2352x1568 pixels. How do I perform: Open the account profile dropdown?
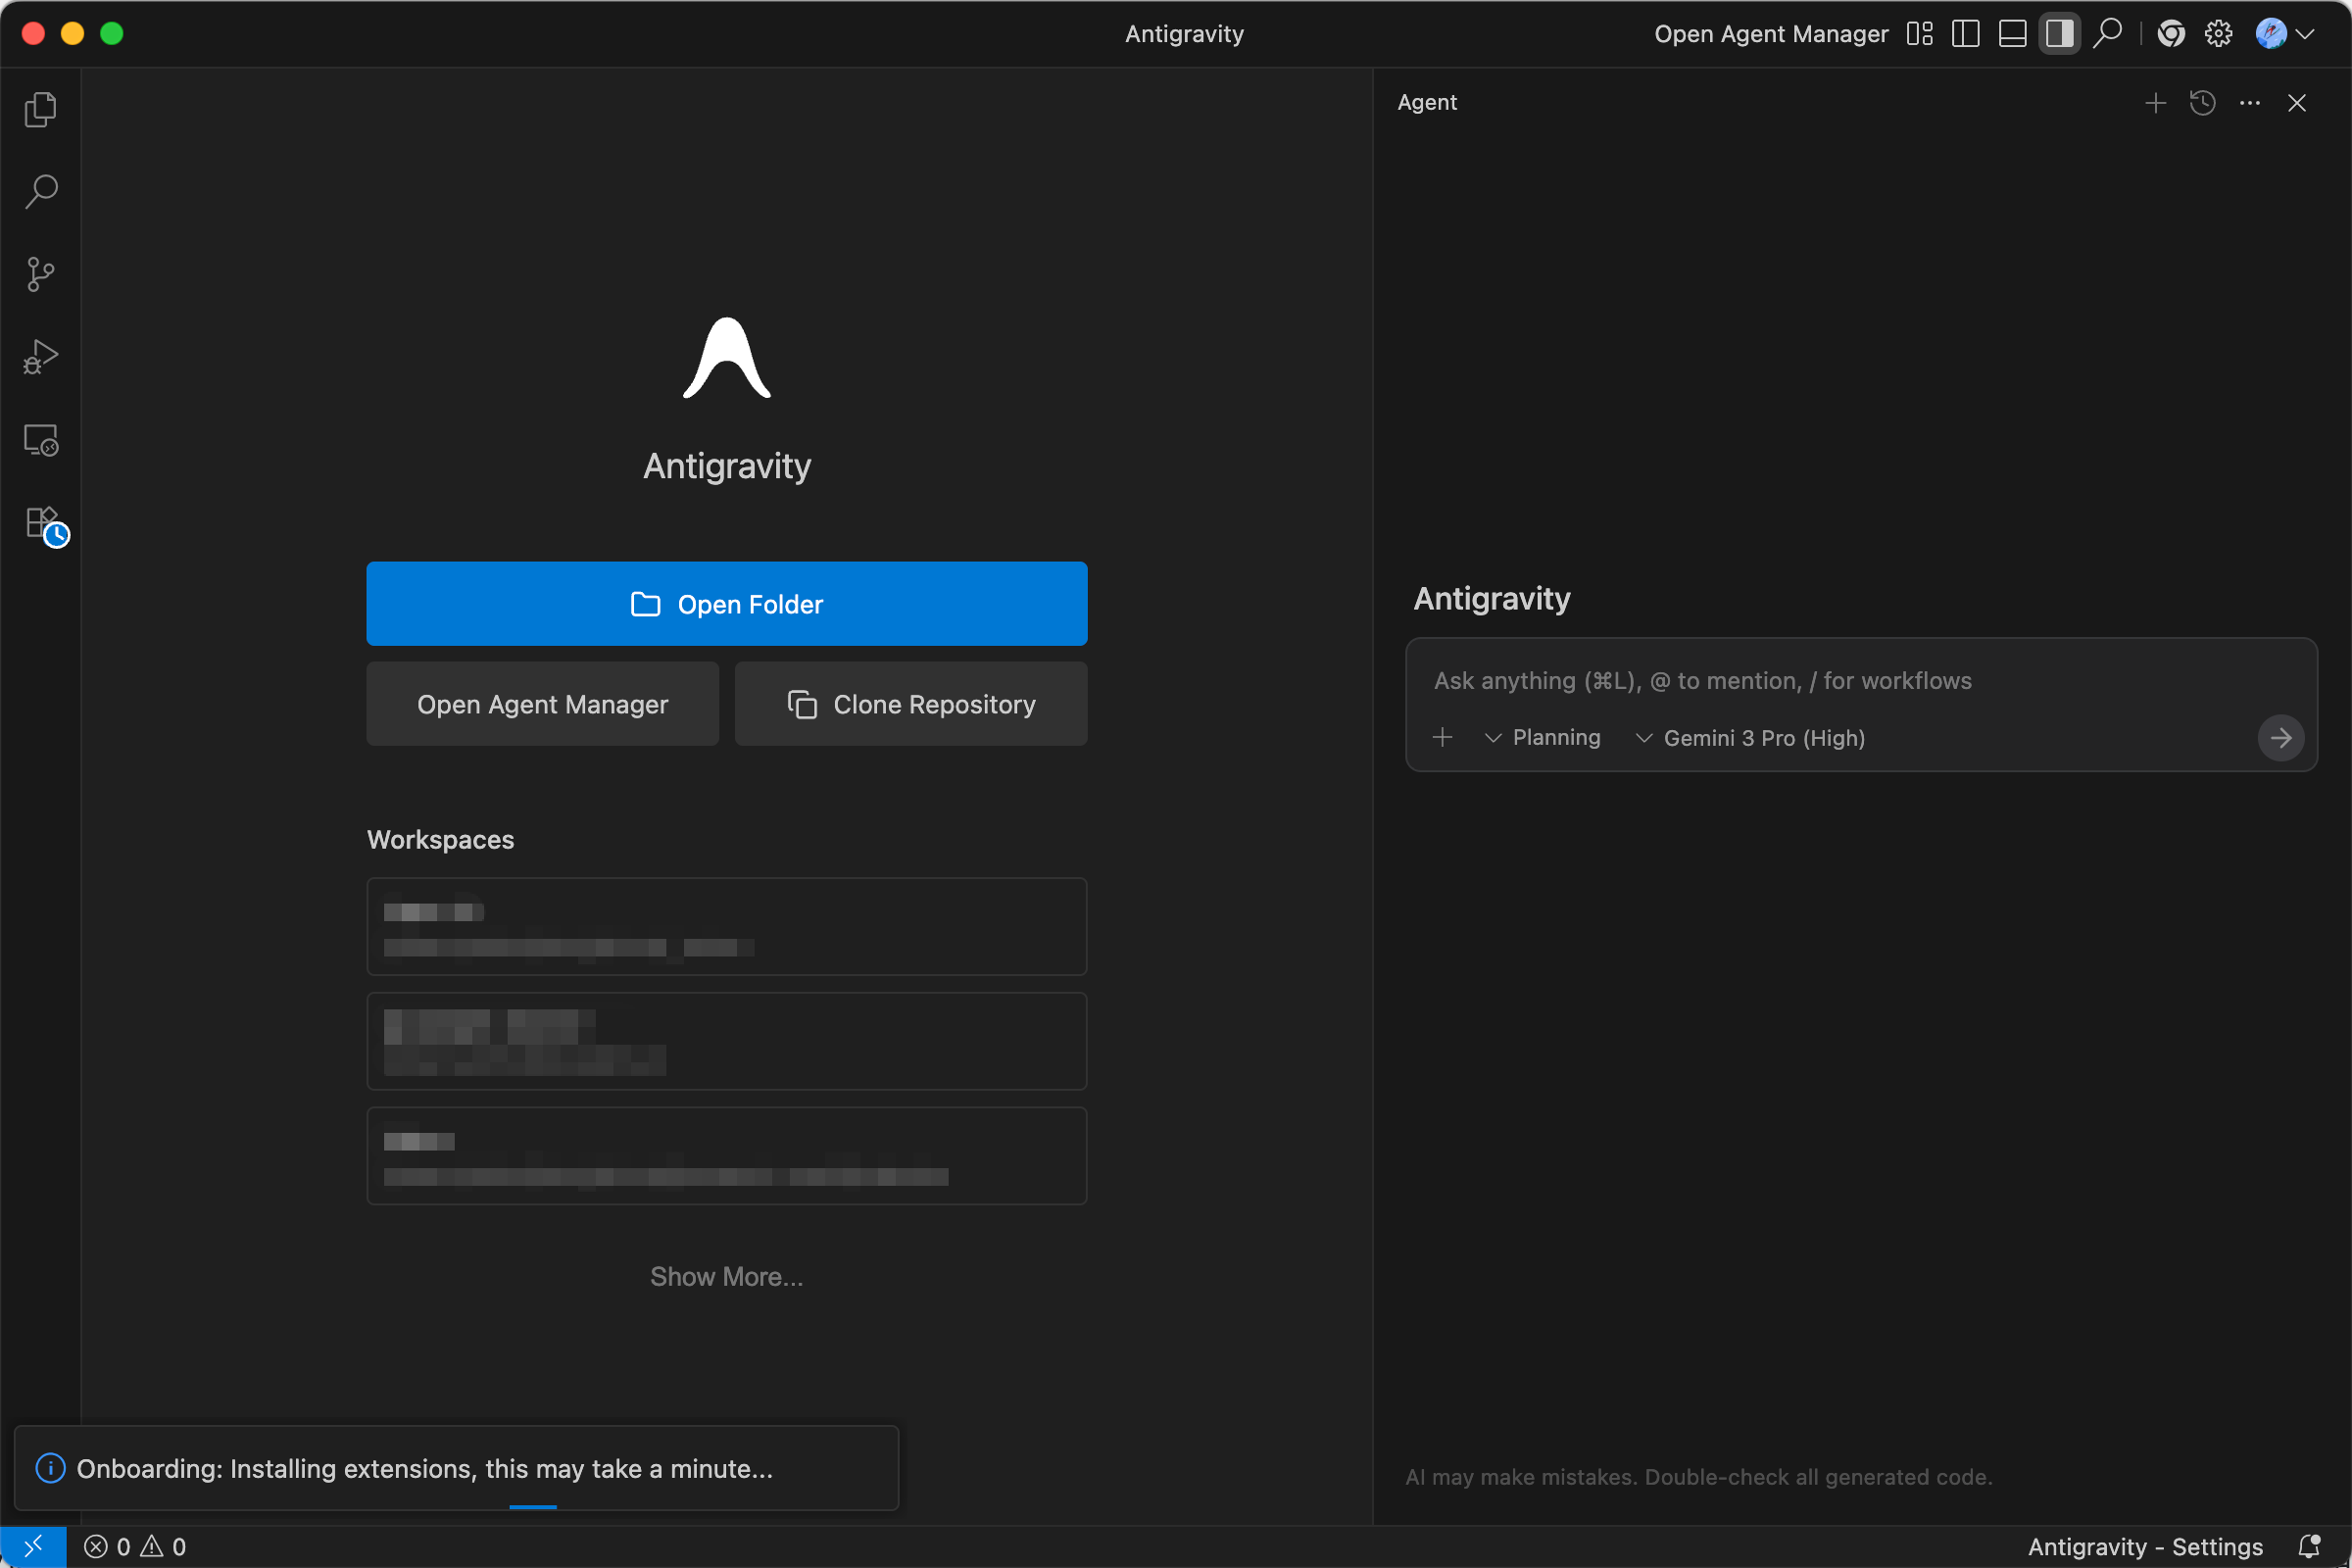pyautogui.click(x=2284, y=34)
